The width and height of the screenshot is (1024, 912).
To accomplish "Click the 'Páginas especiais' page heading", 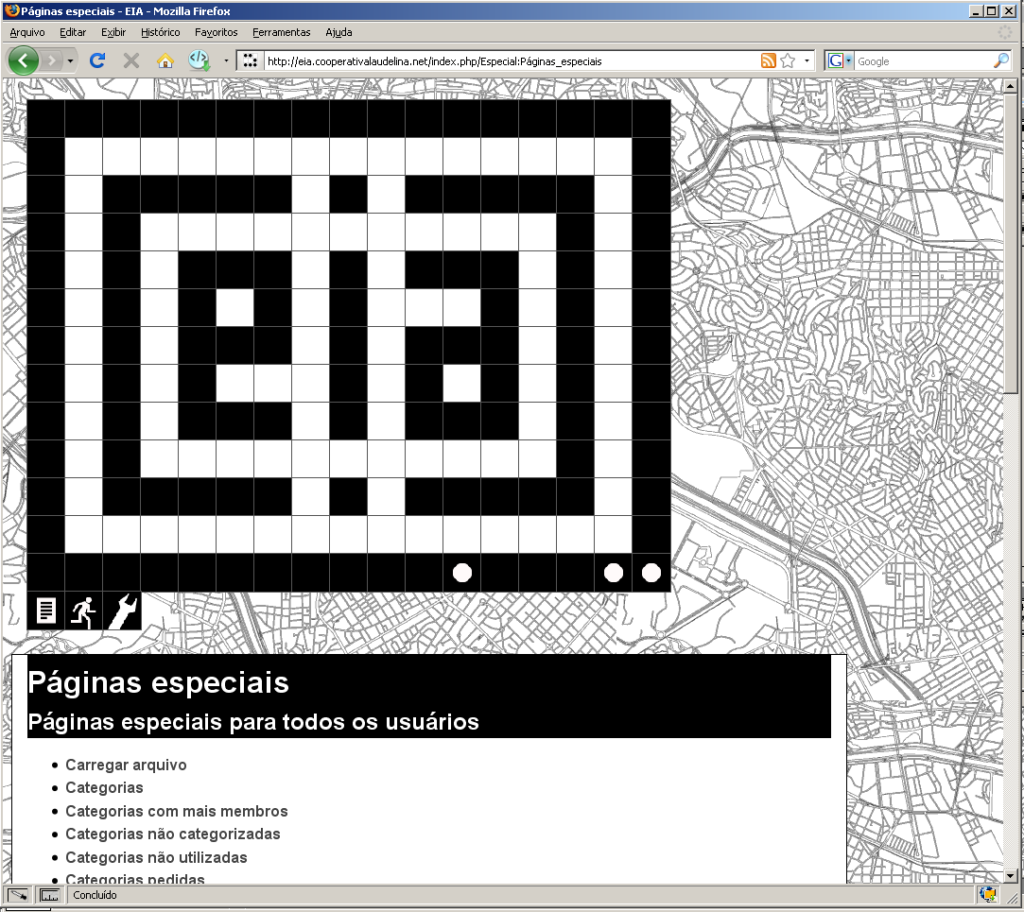I will [158, 683].
